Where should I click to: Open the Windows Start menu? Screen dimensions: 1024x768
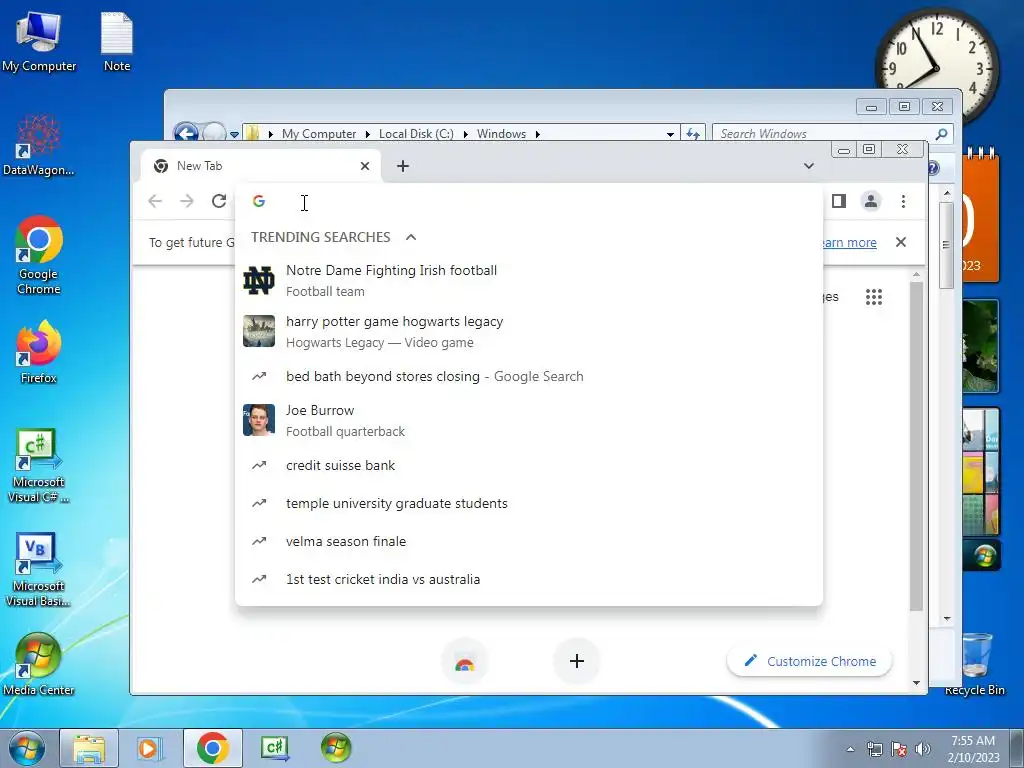(x=27, y=748)
